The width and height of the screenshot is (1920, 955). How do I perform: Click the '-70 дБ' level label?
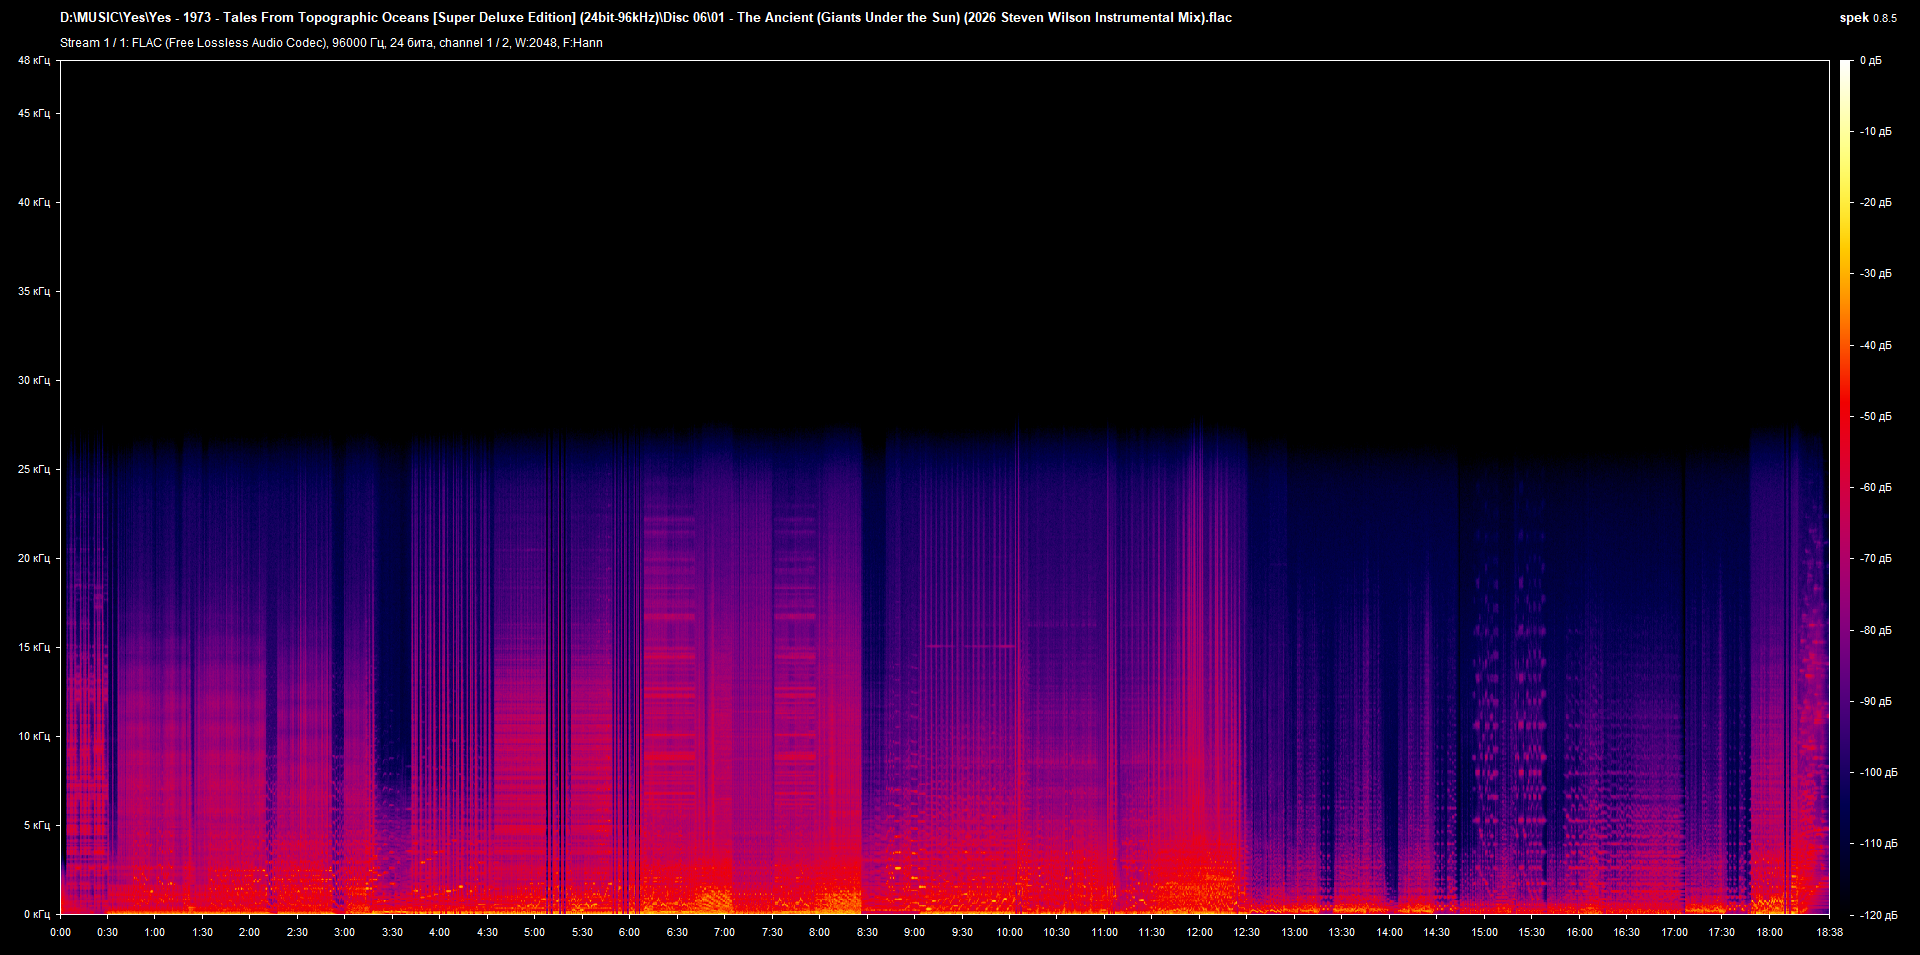[1876, 559]
